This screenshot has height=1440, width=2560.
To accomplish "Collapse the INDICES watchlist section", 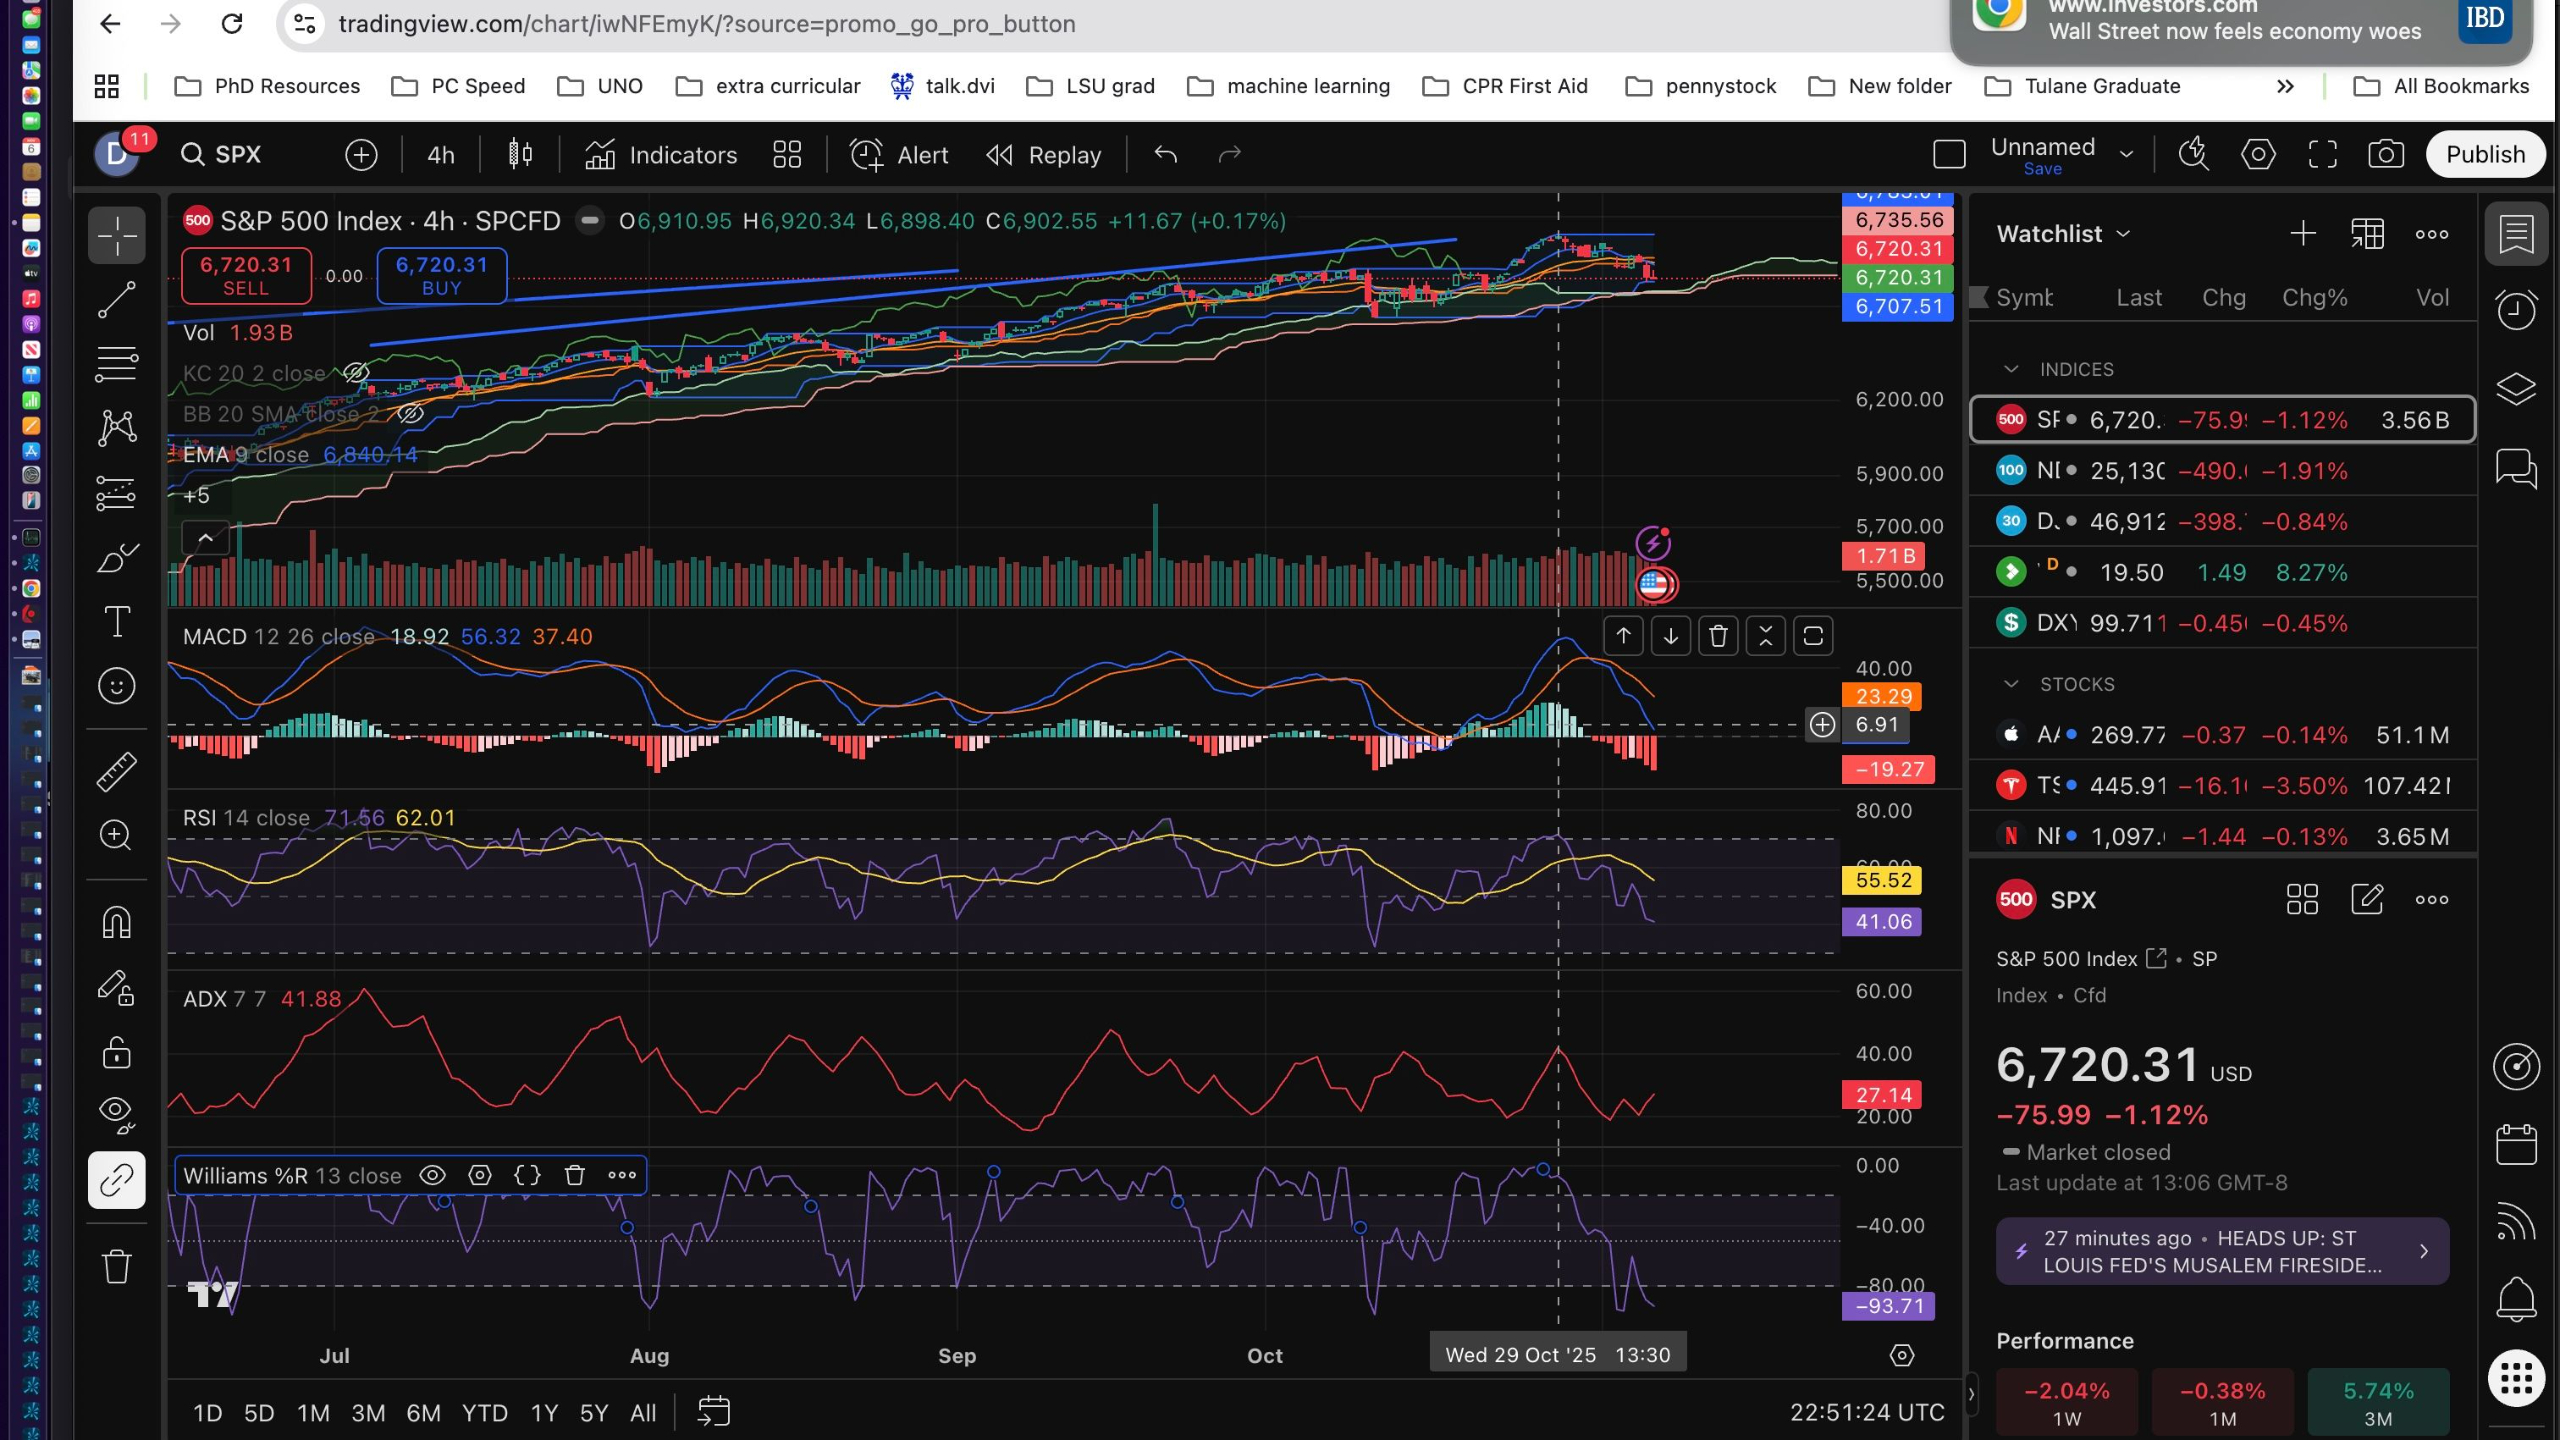I will [x=2011, y=369].
